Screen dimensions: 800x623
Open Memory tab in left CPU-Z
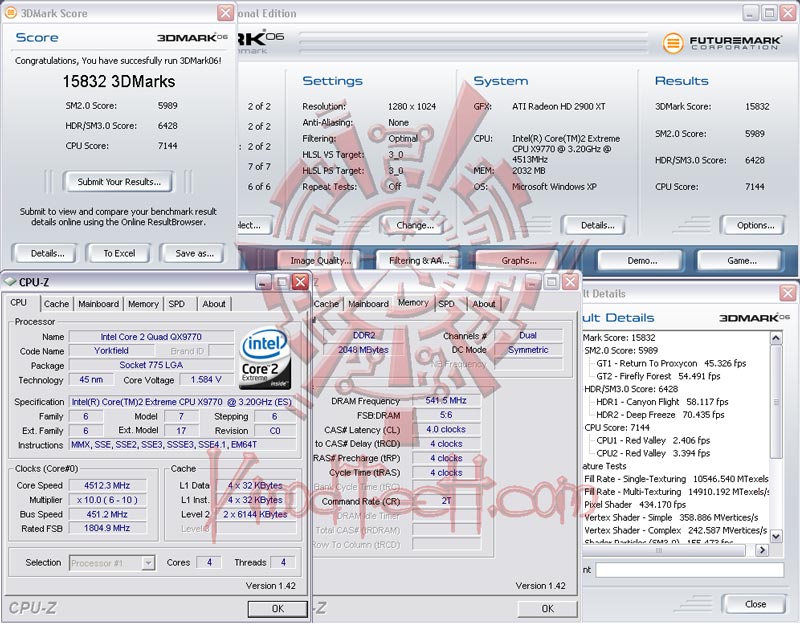pos(143,304)
